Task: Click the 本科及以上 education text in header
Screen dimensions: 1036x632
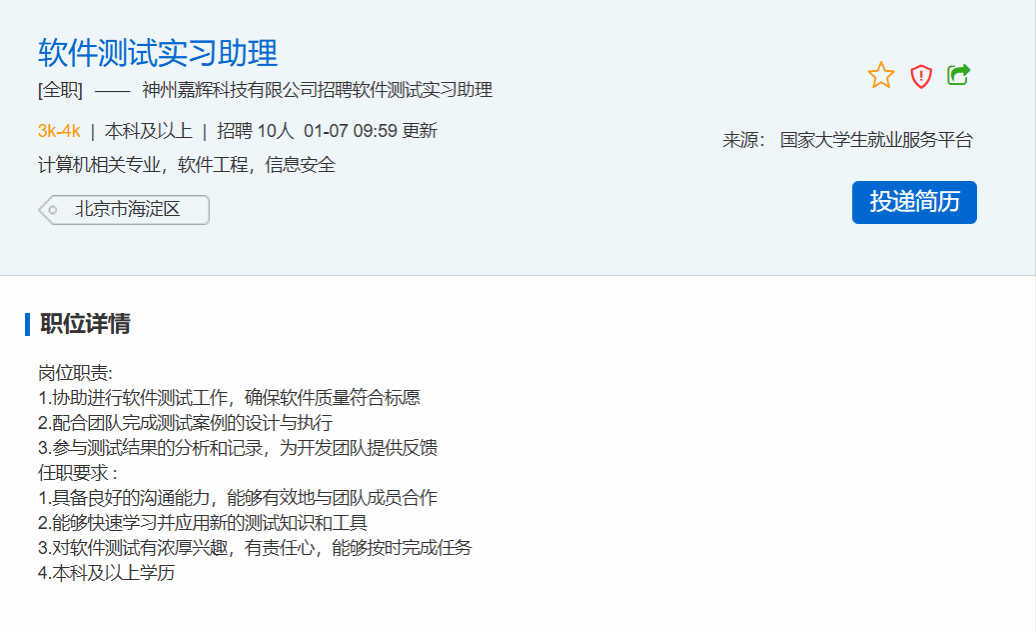Action: (x=149, y=131)
